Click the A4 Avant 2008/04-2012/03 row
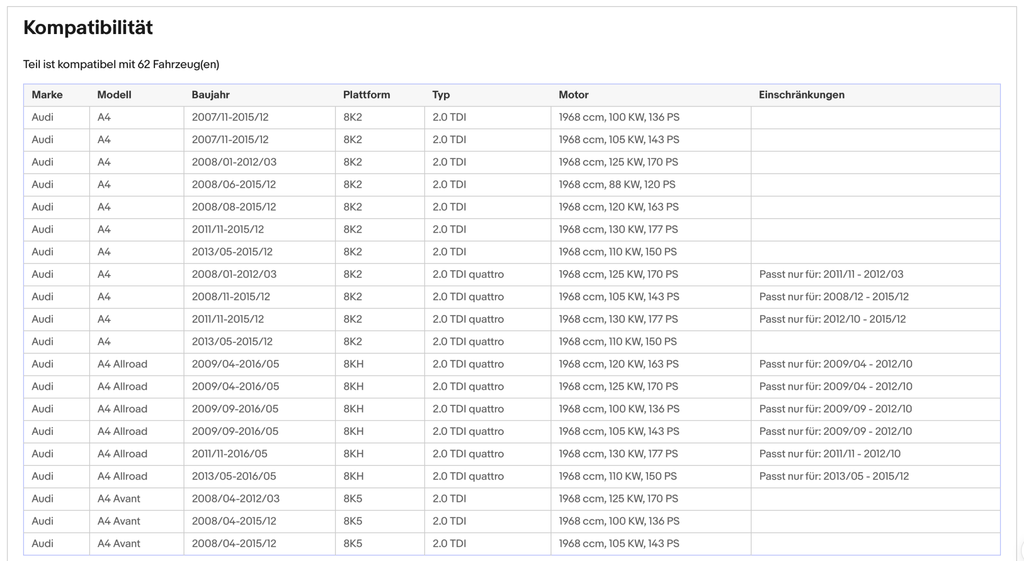 click(512, 499)
